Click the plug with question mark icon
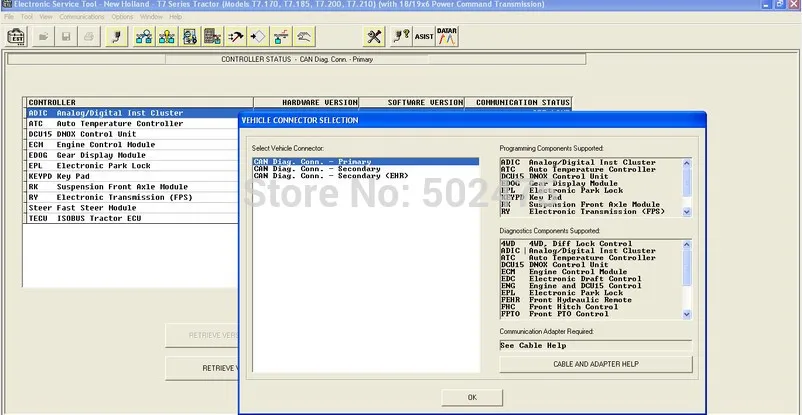 tap(401, 37)
